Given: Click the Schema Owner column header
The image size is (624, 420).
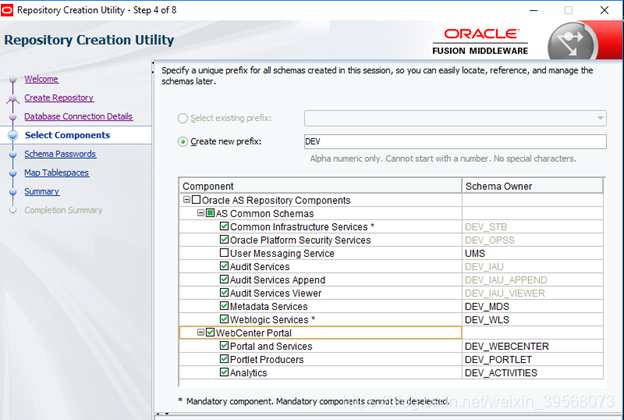Looking at the screenshot, I should pos(532,186).
